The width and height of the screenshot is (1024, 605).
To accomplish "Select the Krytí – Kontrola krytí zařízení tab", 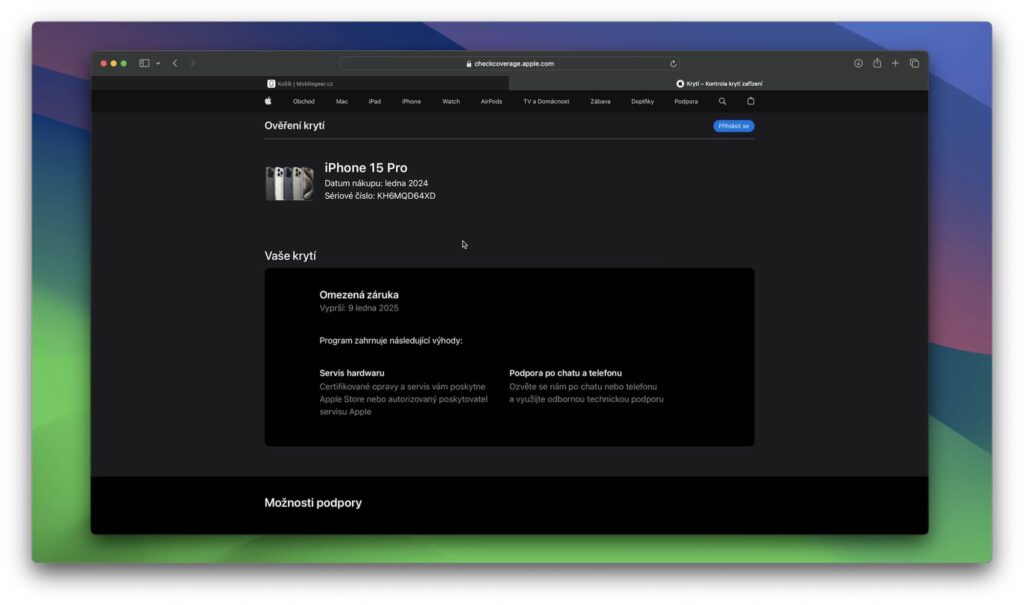I will pos(718,84).
